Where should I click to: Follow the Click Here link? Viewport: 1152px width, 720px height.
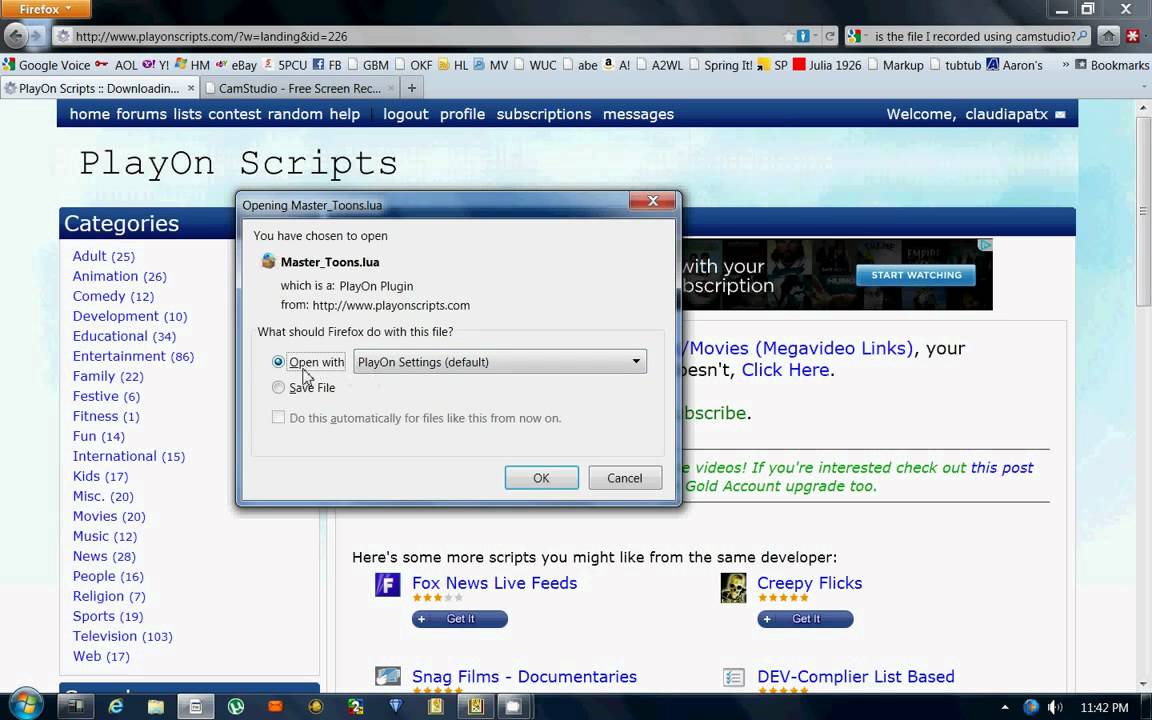pyautogui.click(x=785, y=370)
